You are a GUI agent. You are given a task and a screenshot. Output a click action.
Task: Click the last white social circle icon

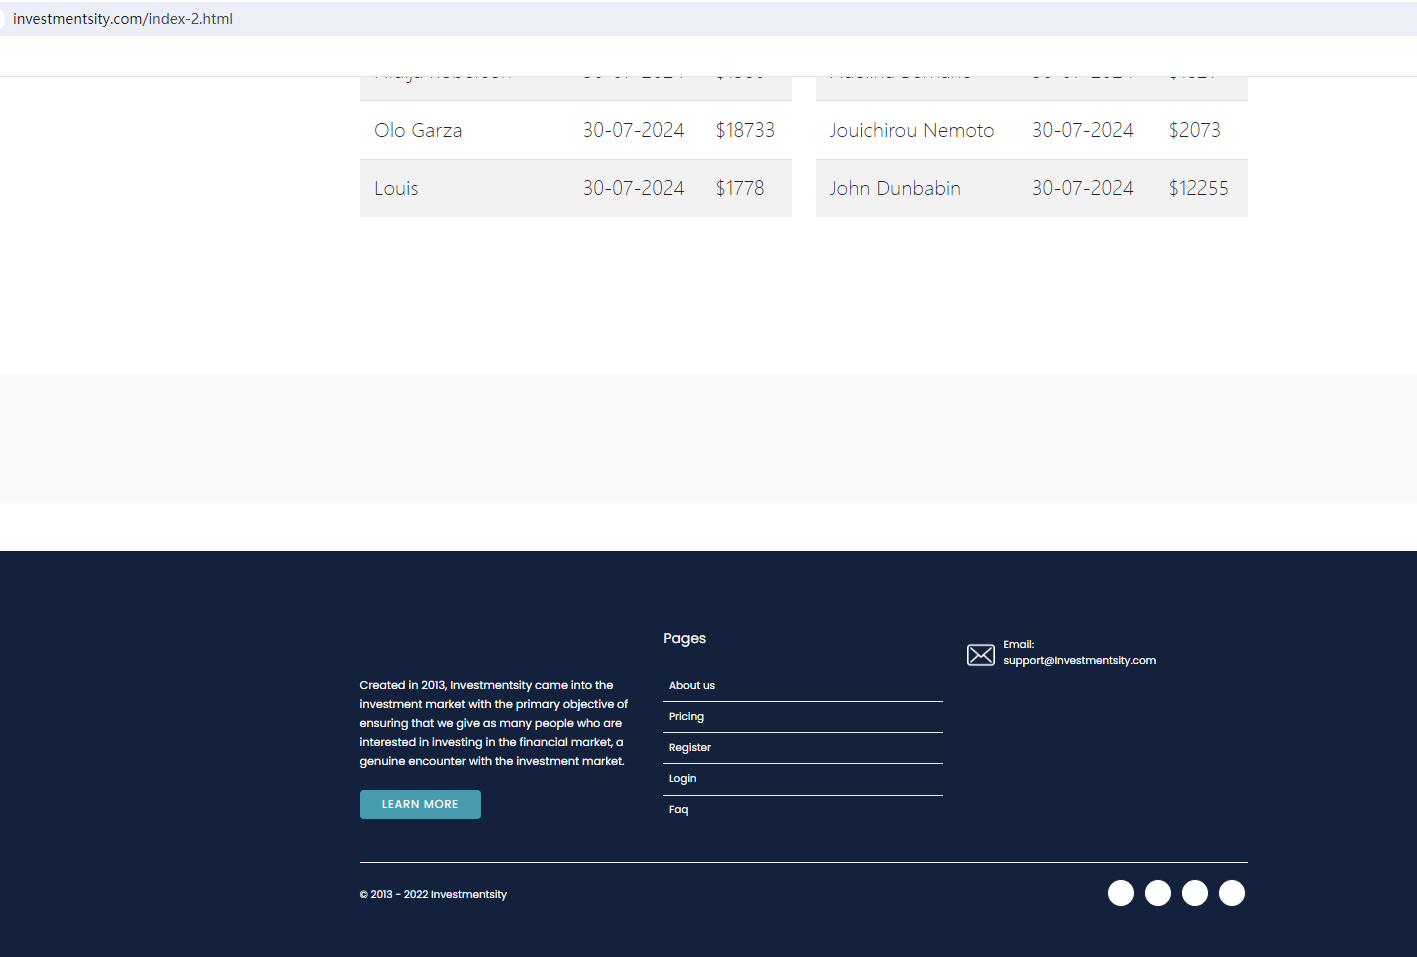tap(1231, 893)
